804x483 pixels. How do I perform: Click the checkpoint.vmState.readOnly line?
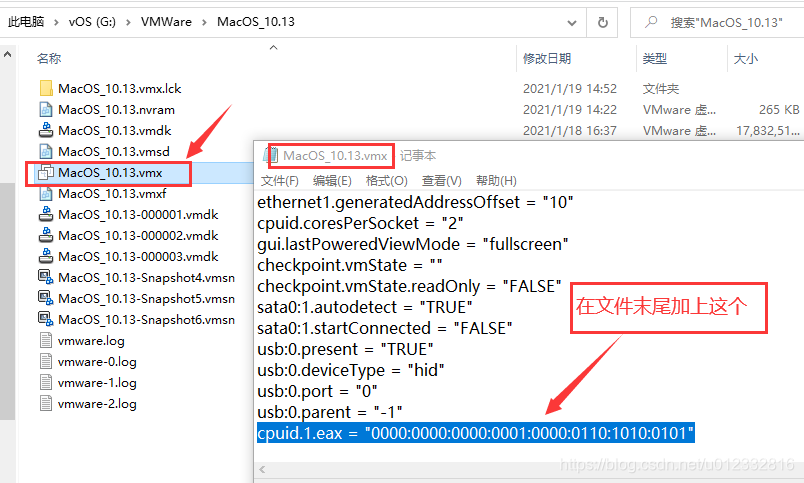coord(409,286)
